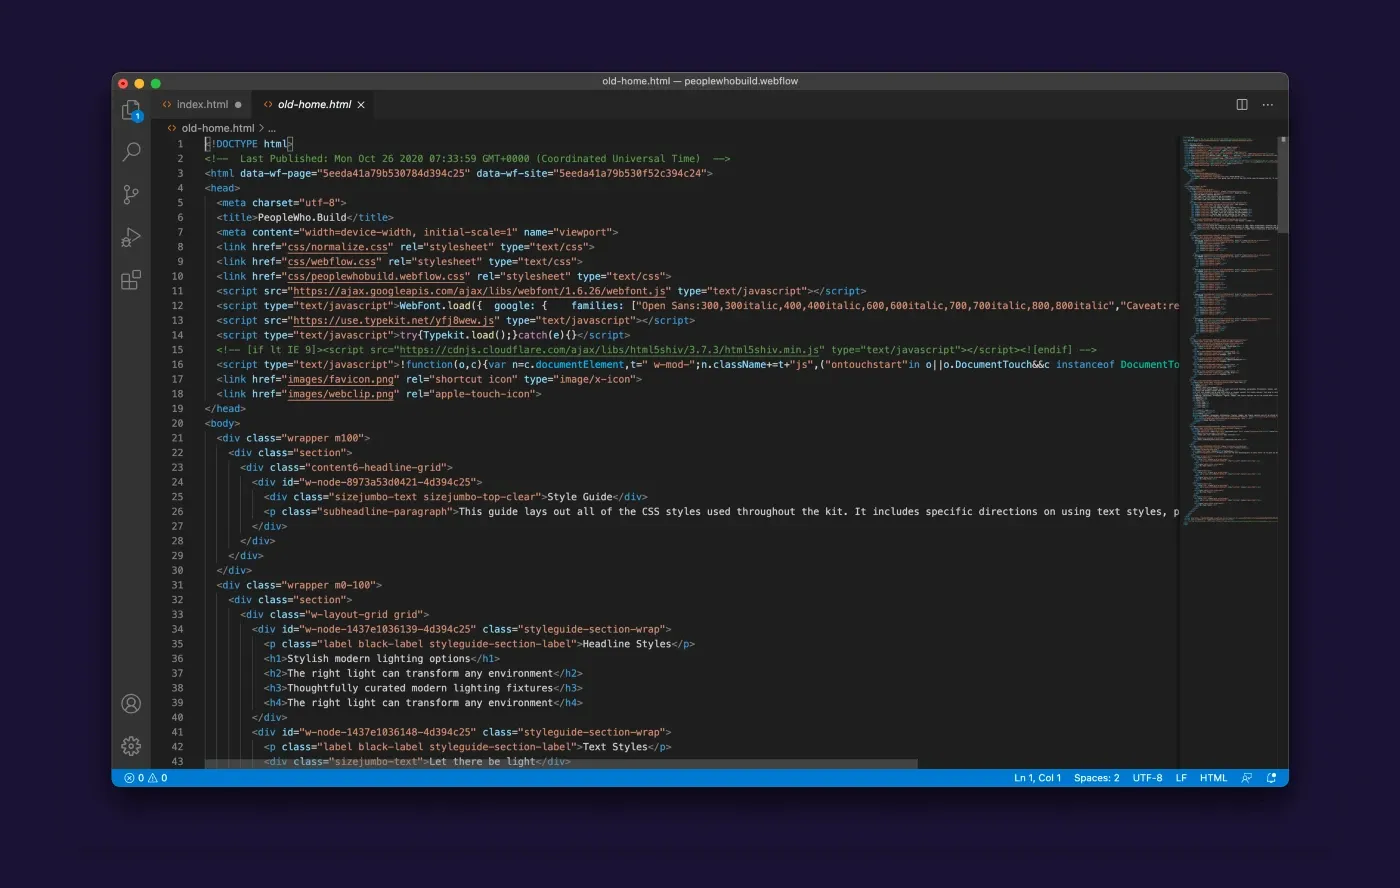This screenshot has width=1400, height=888.
Task: Open the Explorer view in activity bar
Action: 131,110
